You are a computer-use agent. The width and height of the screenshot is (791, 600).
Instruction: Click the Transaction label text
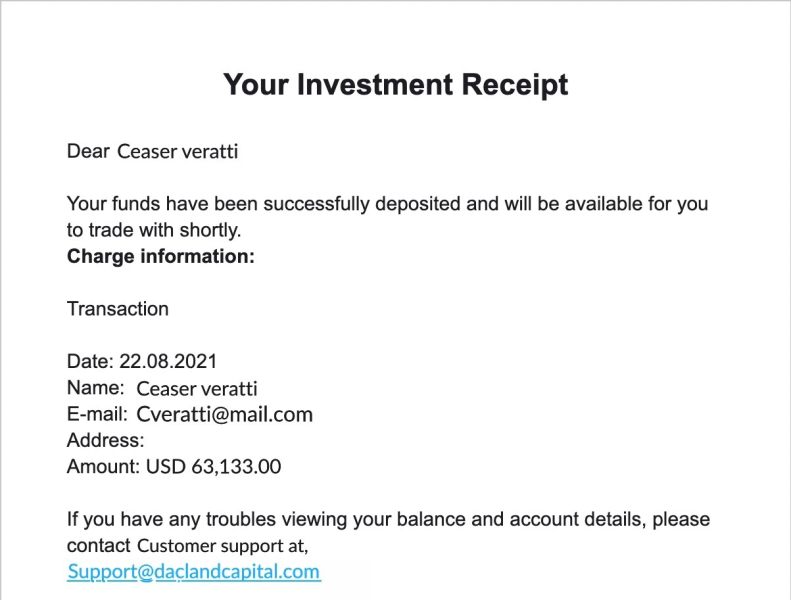118,309
